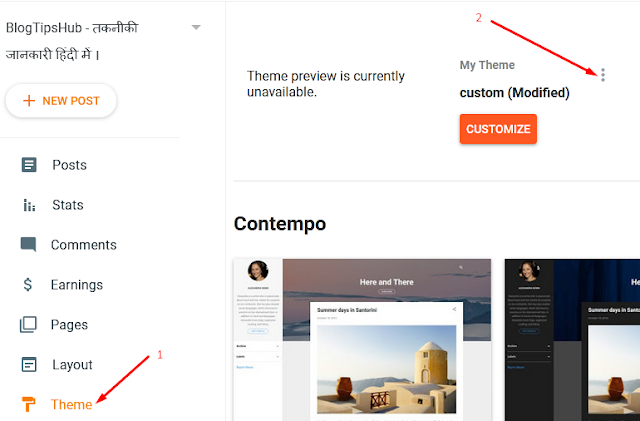Open the Posts menu item

(x=69, y=165)
